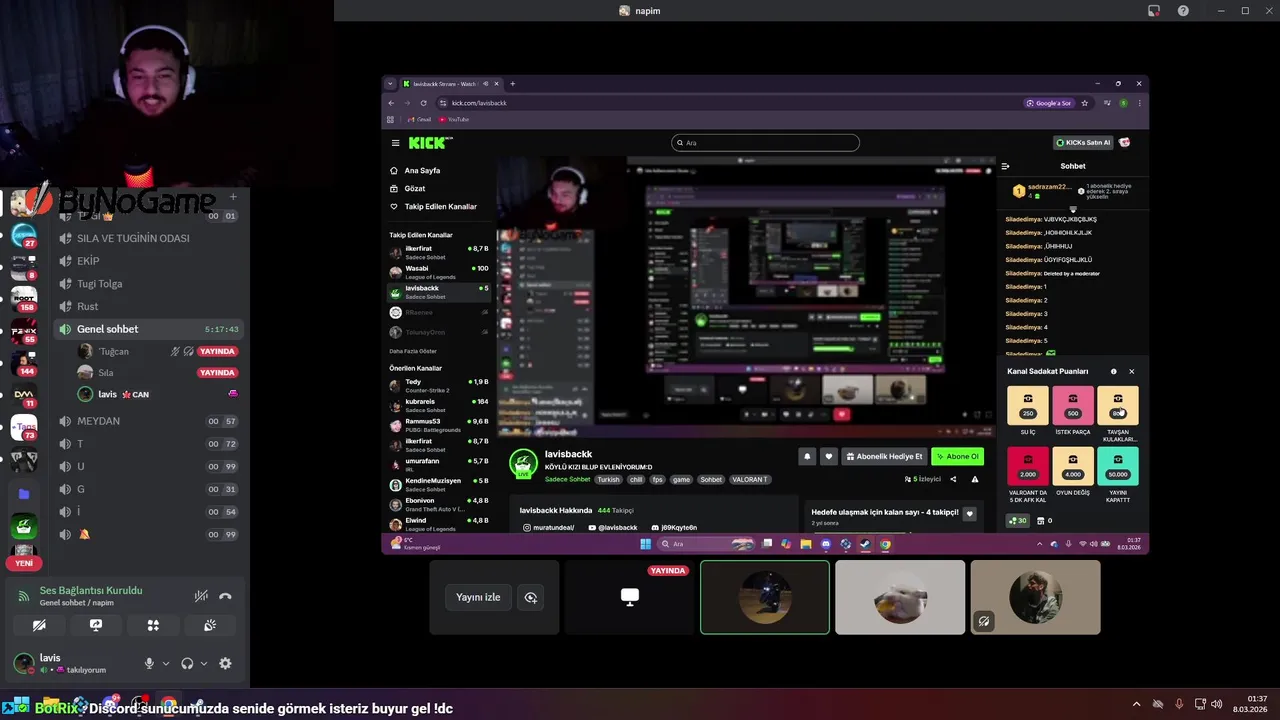The image size is (1280, 720).
Task: Click the pop-out stream icon beside Yayını izle
Action: click(531, 597)
